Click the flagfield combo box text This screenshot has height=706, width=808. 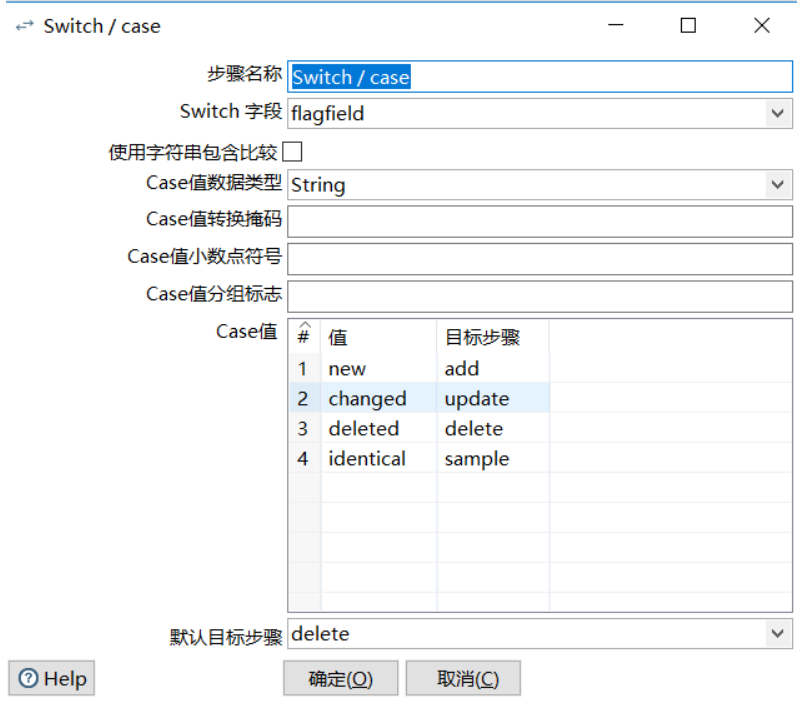[x=328, y=113]
